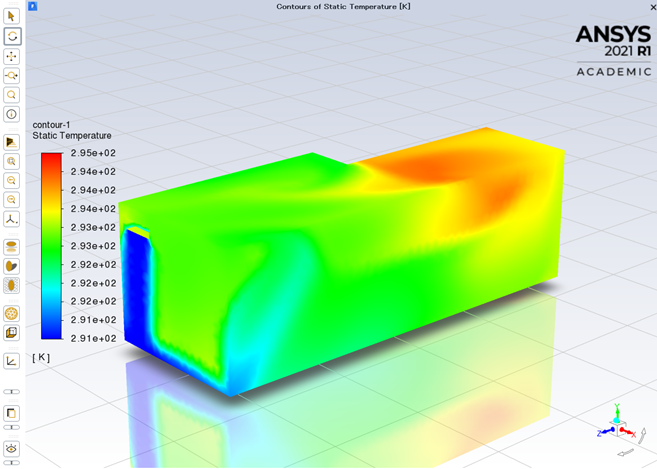Image resolution: width=657 pixels, height=469 pixels.
Task: Click the Static Temperature legend label
Action: click(72, 136)
